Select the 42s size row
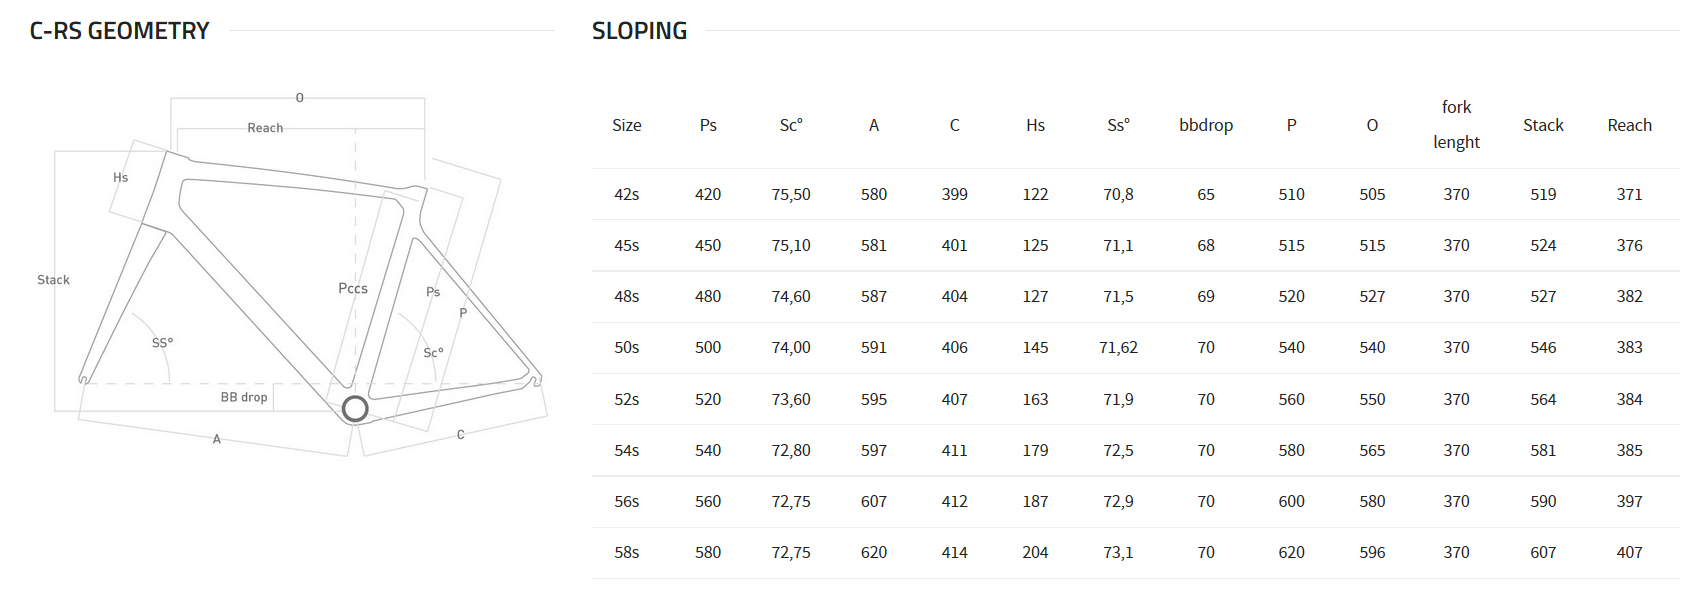The height and width of the screenshot is (602, 1705). (1136, 194)
